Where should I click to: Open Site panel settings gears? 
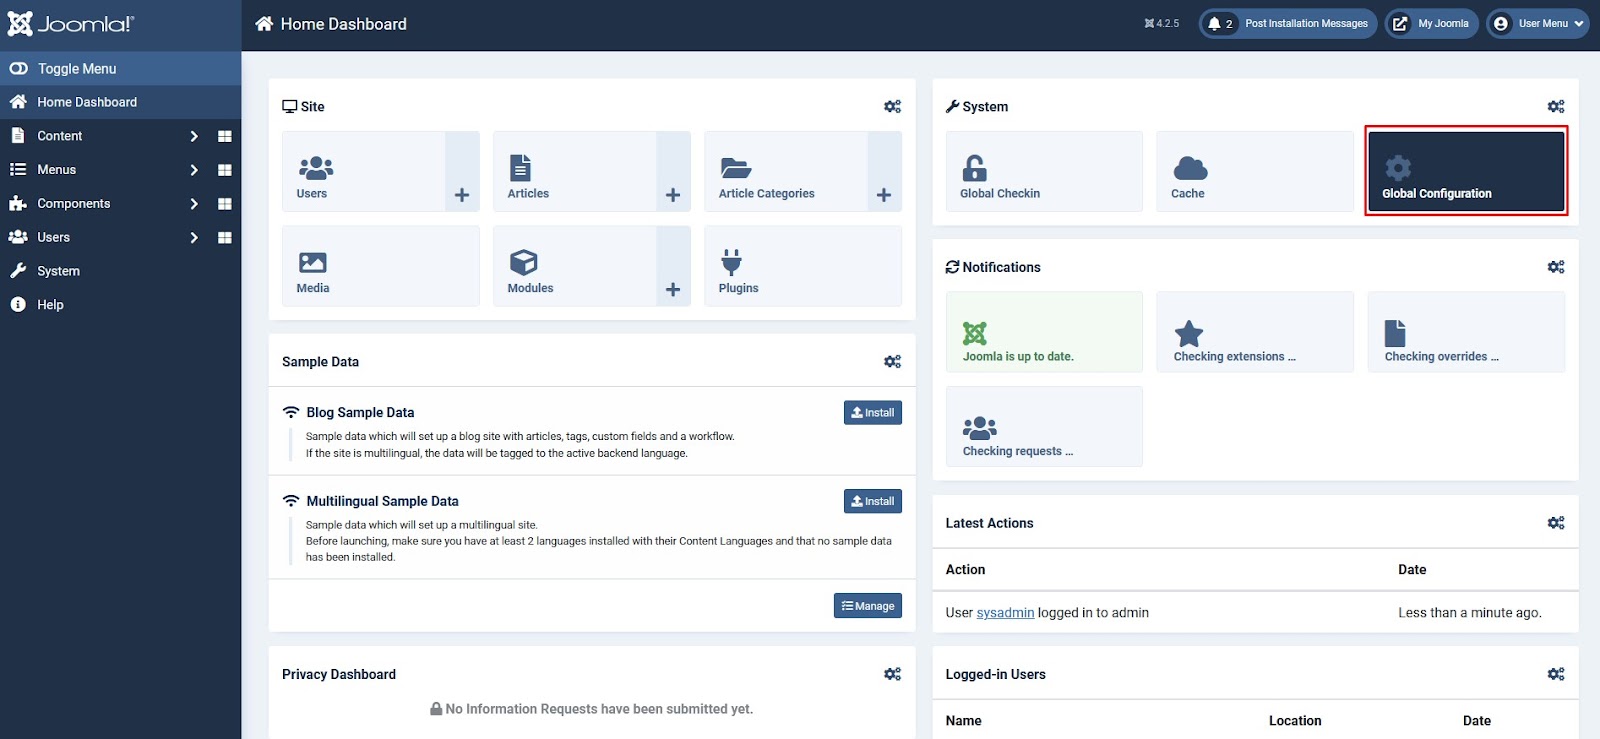click(x=893, y=107)
